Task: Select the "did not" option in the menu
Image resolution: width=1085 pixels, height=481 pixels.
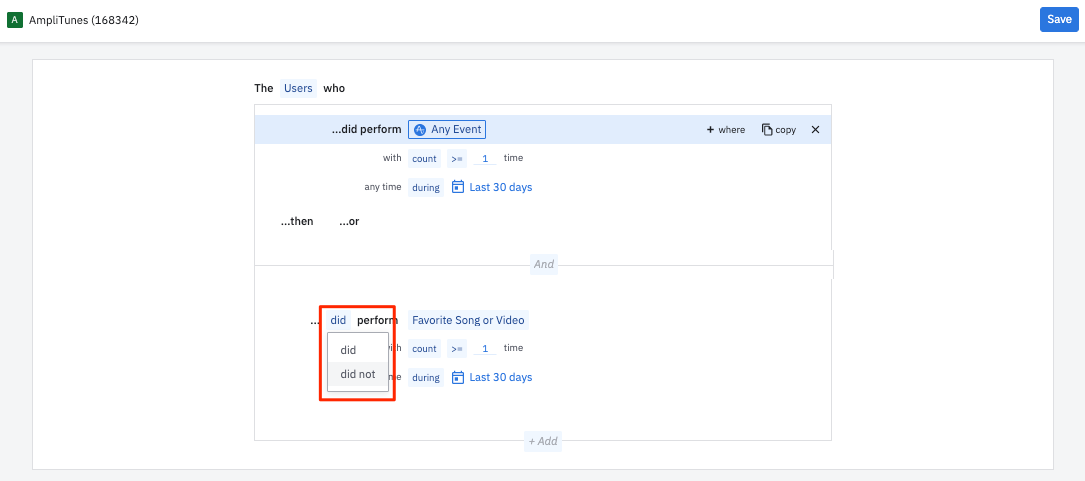Action: pyautogui.click(x=357, y=374)
